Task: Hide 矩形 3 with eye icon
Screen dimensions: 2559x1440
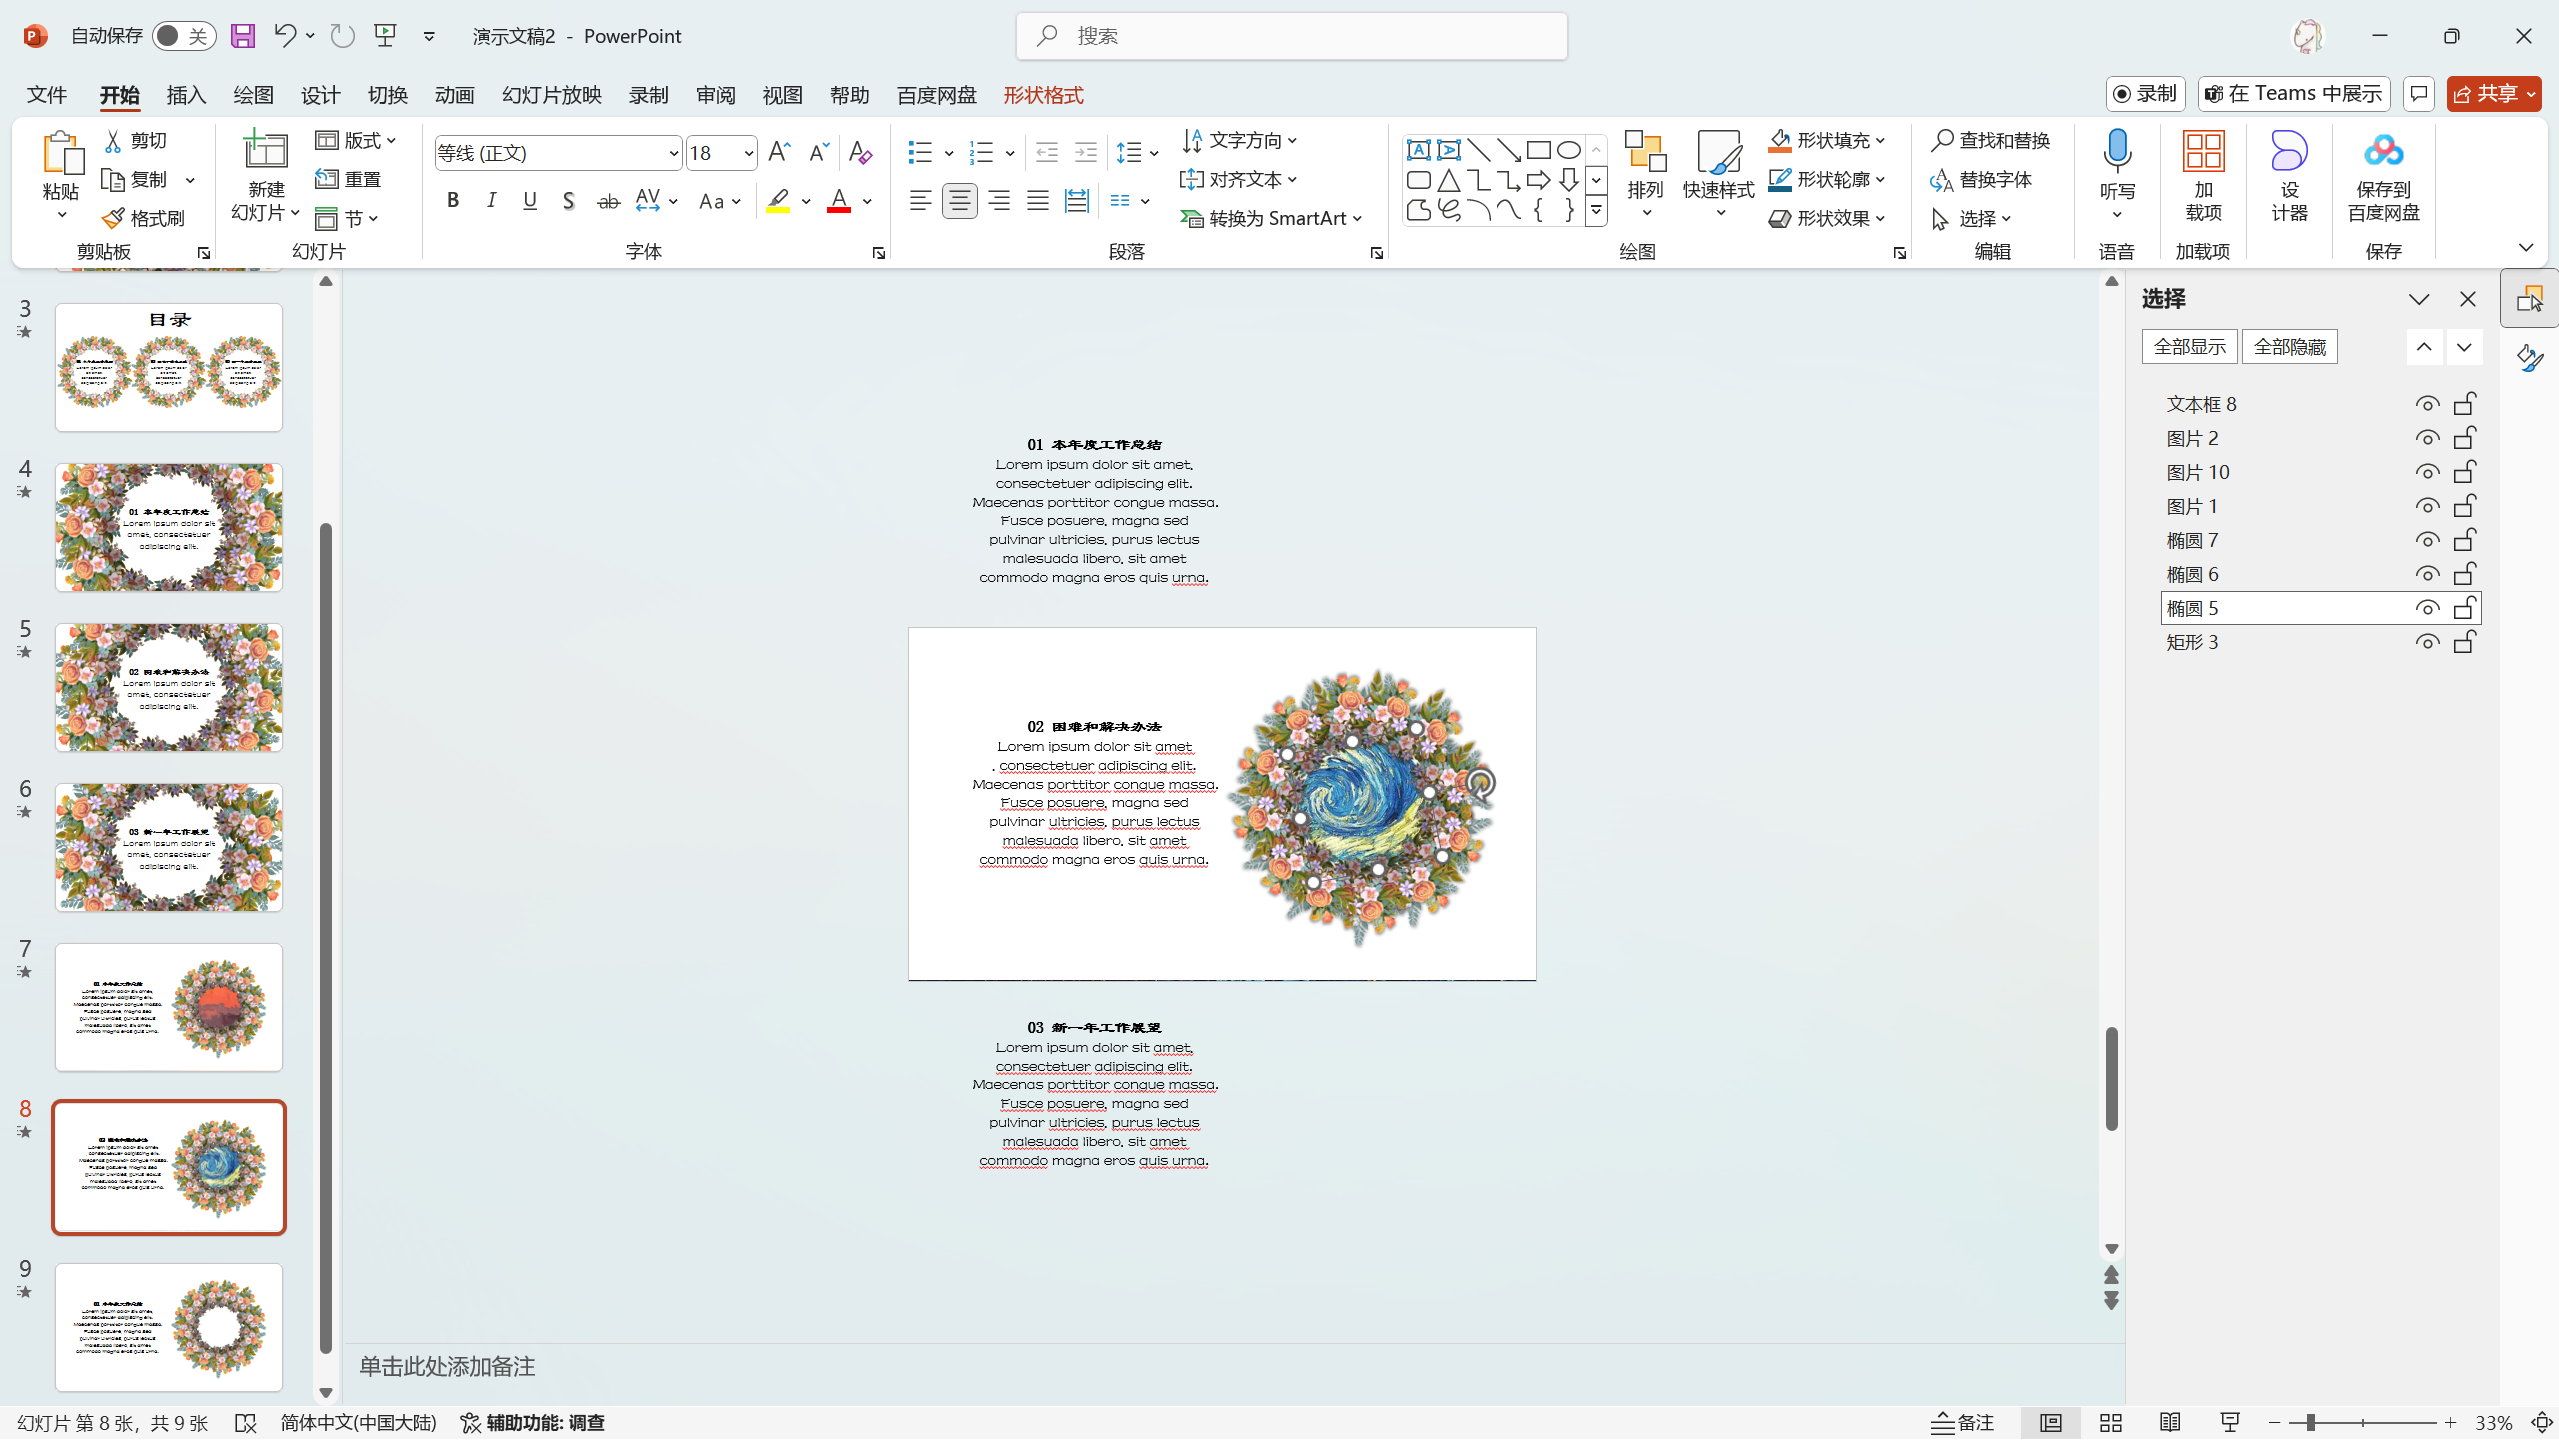Action: pos(2426,642)
